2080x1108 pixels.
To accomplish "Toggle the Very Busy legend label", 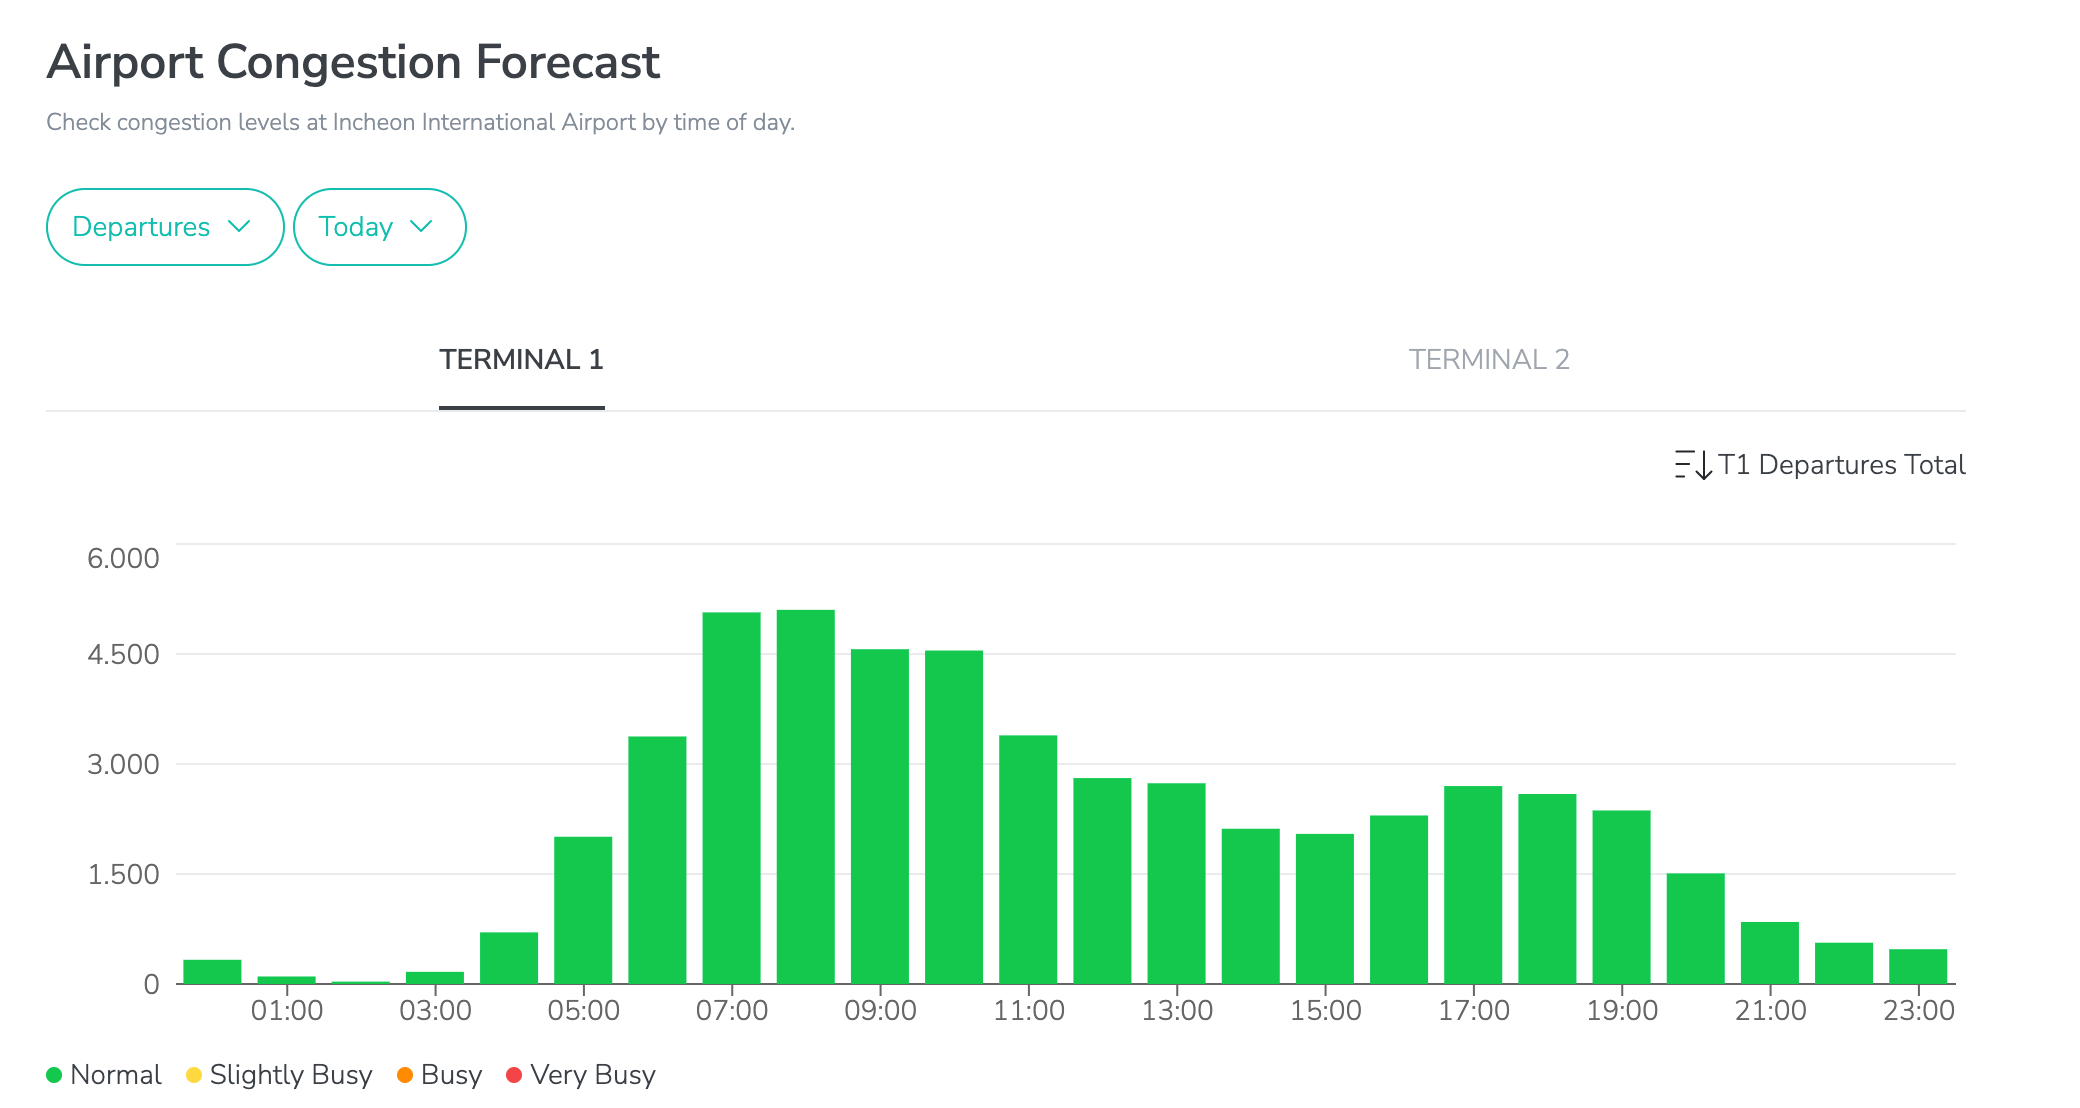I will (x=593, y=1075).
